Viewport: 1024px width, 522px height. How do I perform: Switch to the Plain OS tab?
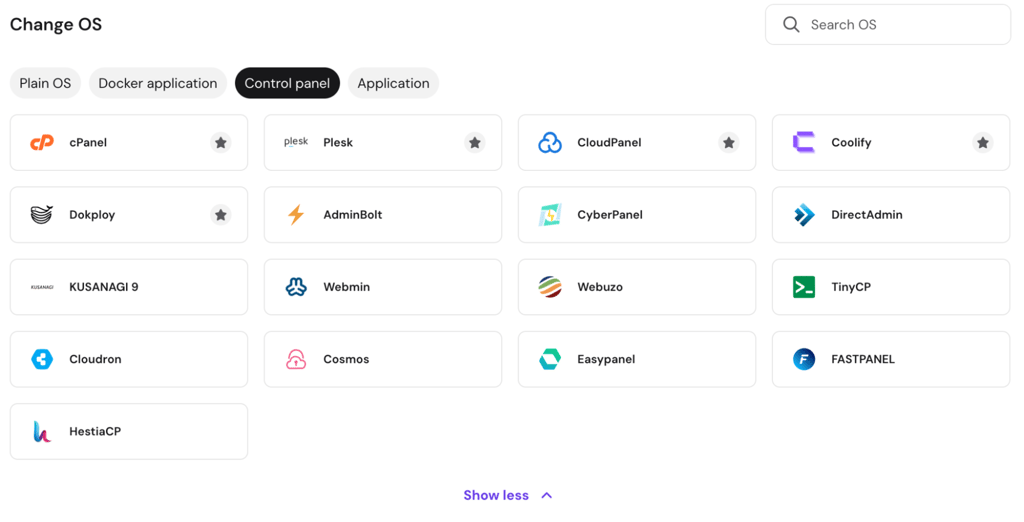click(x=45, y=83)
